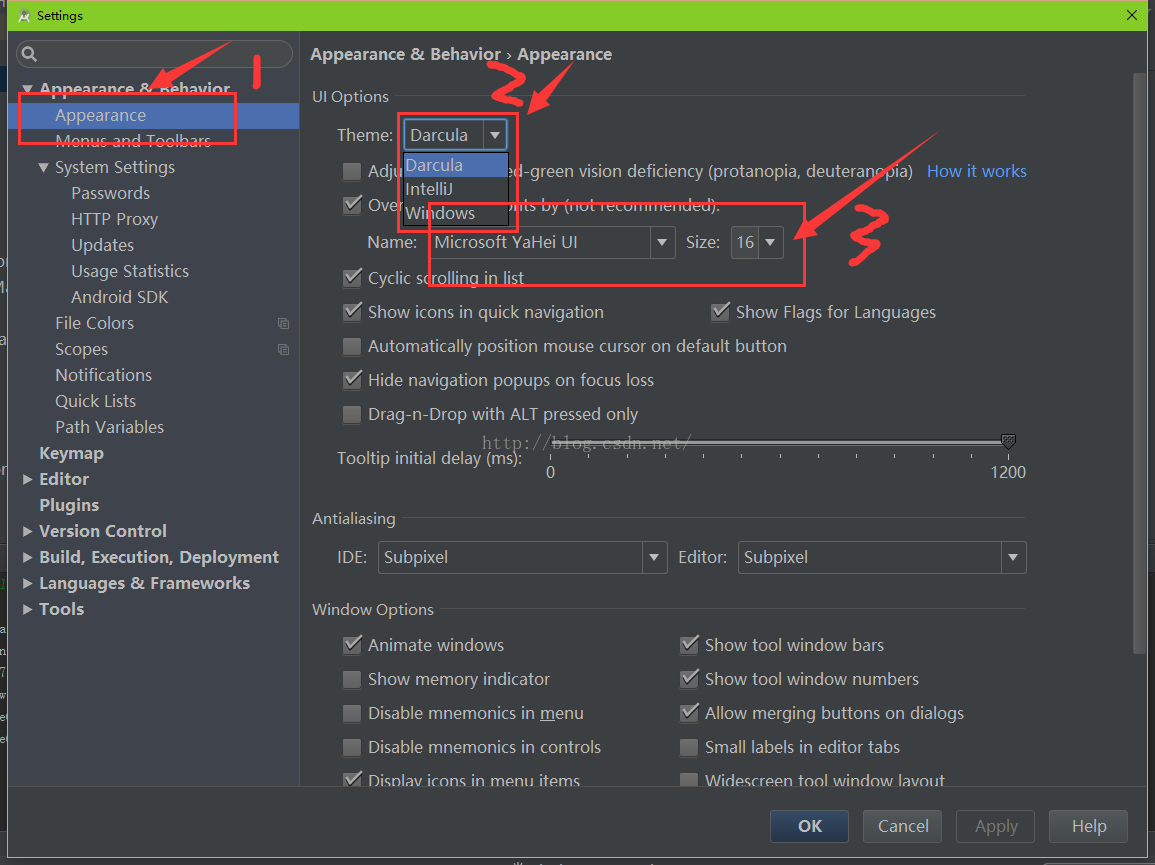Open Android SDK settings
The width and height of the screenshot is (1155, 865).
pos(119,297)
